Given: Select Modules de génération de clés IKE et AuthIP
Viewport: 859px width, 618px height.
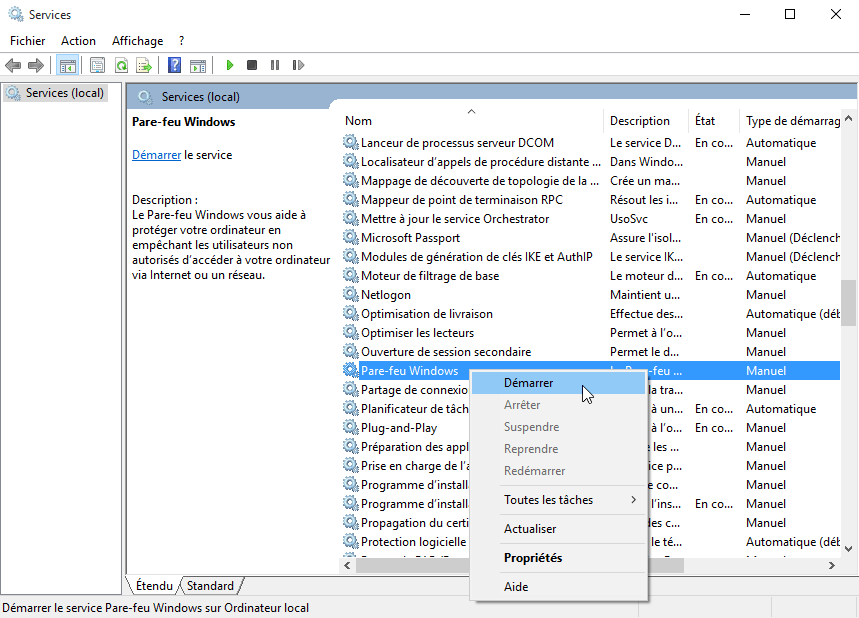Looking at the screenshot, I should [591, 257].
